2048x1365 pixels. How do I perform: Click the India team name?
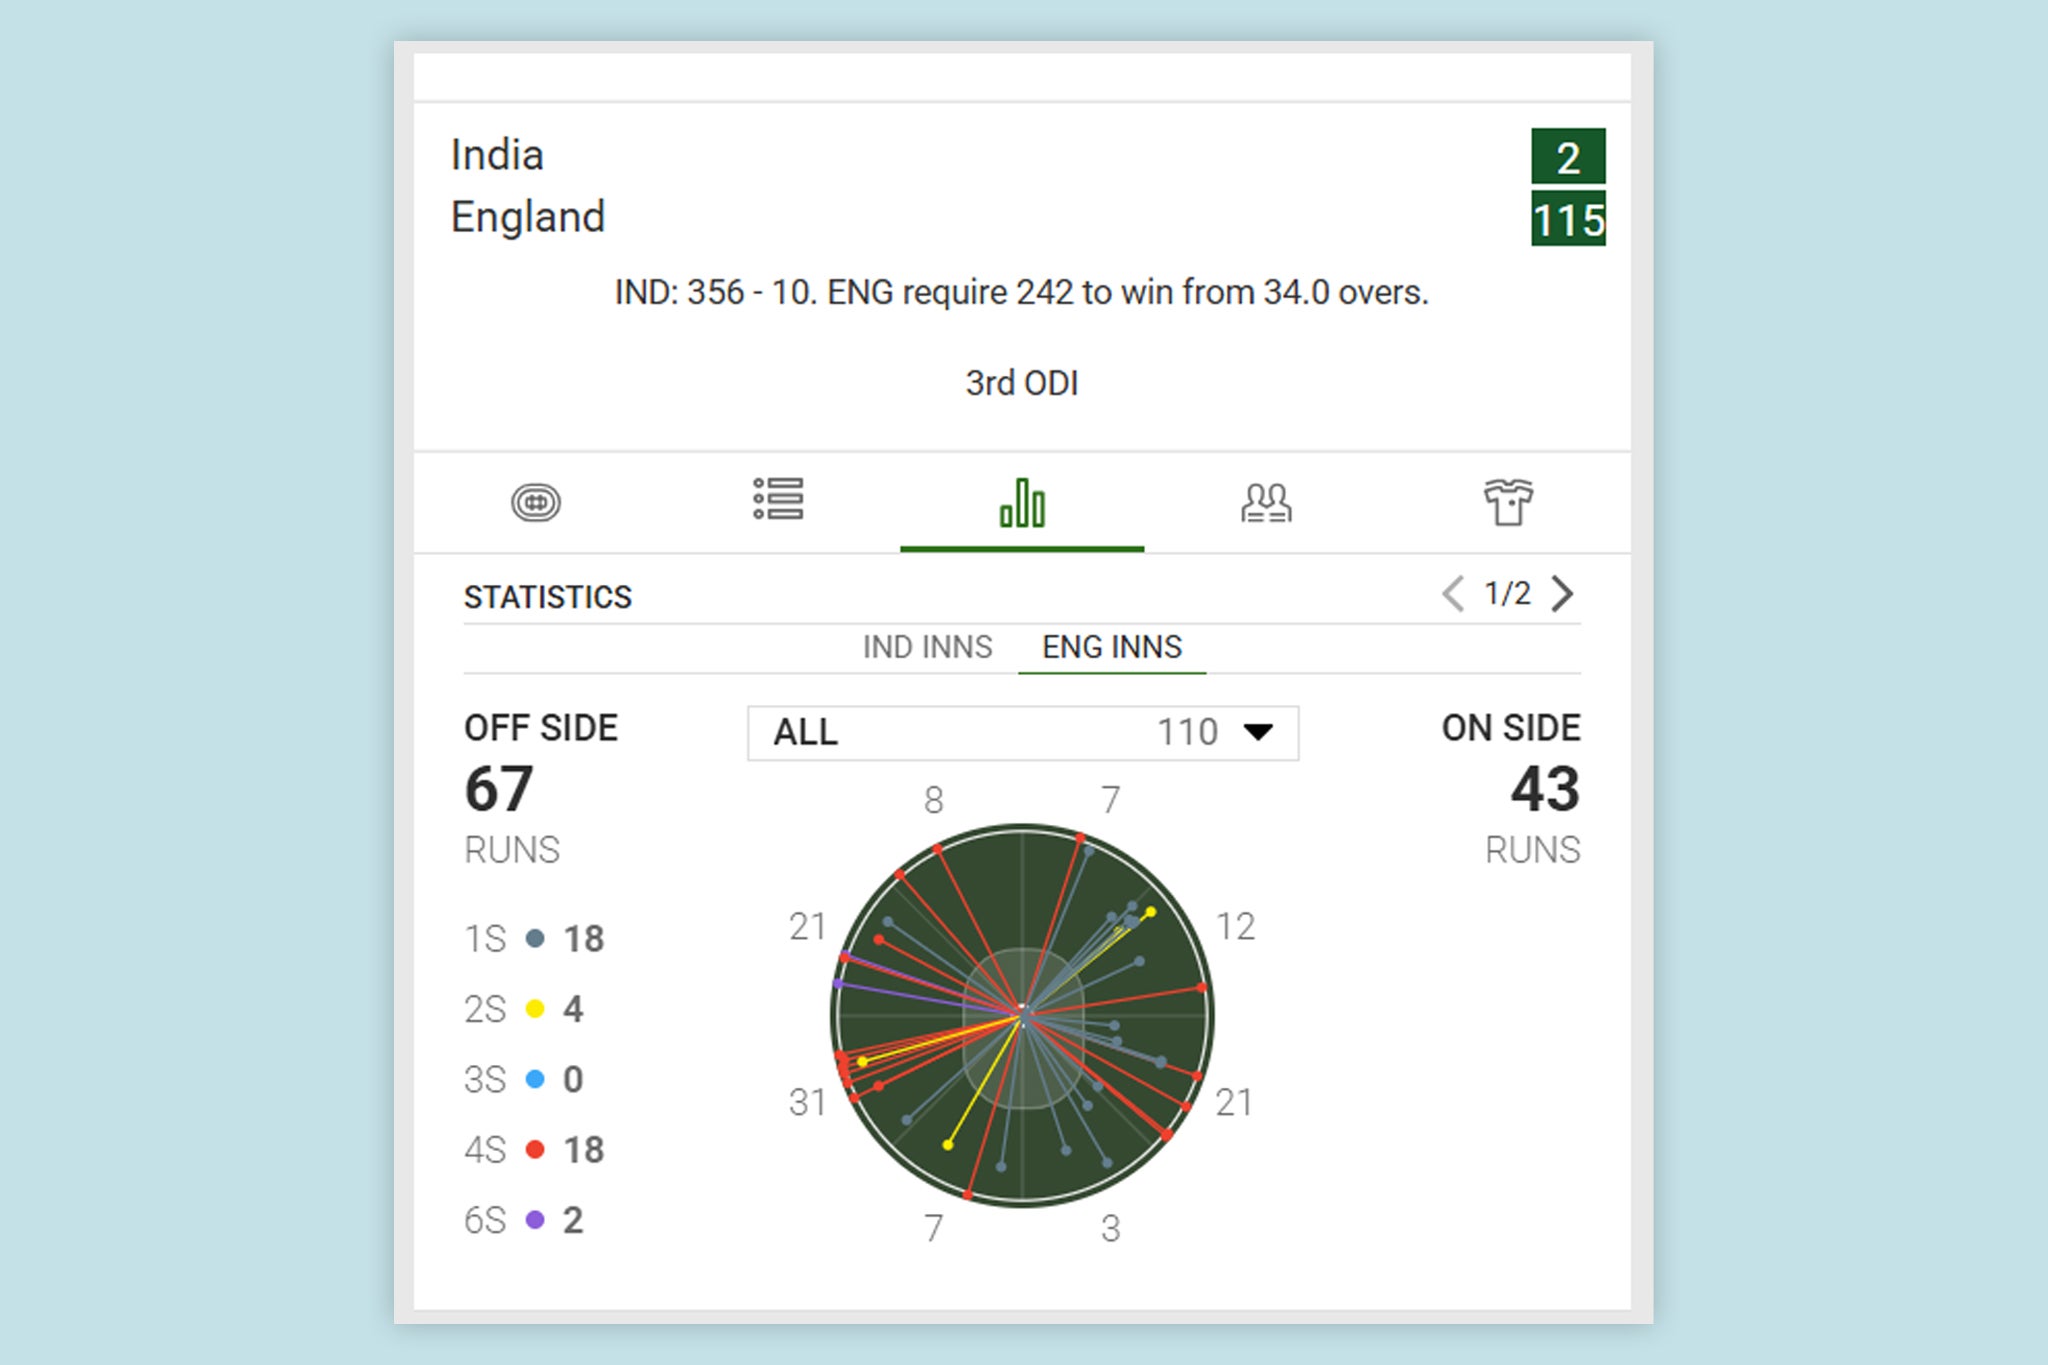click(x=497, y=155)
